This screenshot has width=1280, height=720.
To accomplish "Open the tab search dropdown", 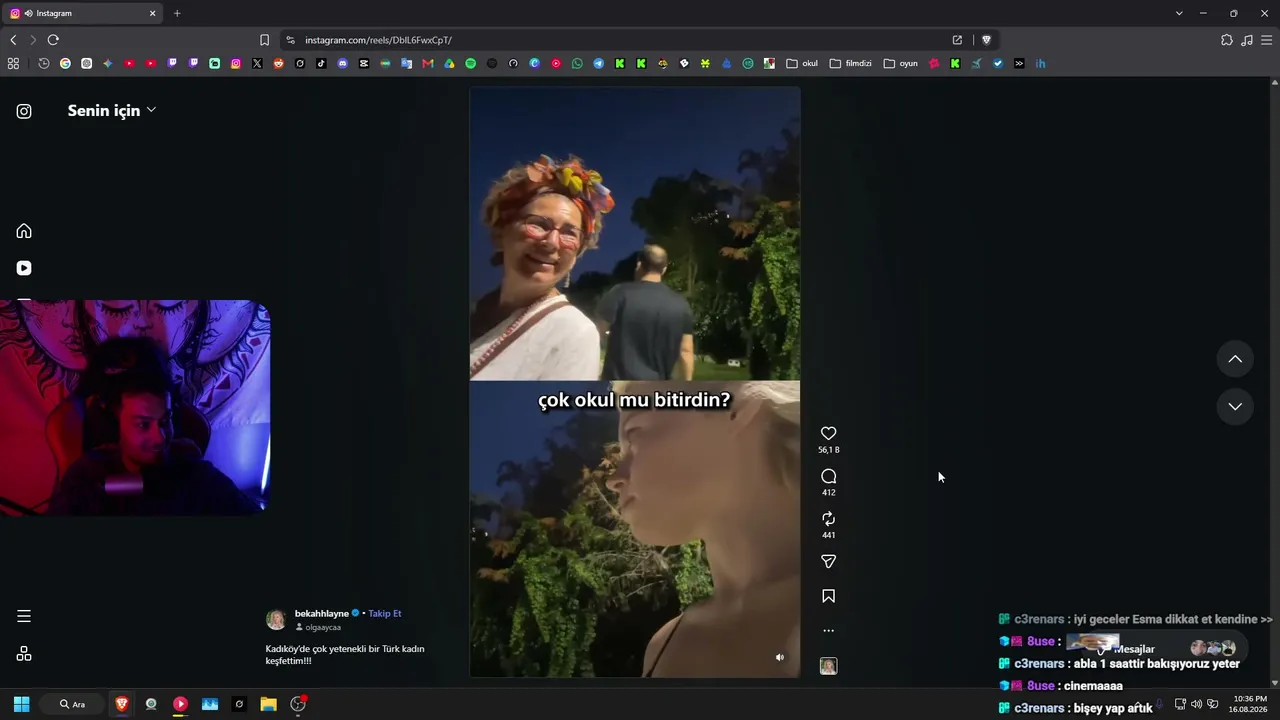I will [x=1179, y=13].
